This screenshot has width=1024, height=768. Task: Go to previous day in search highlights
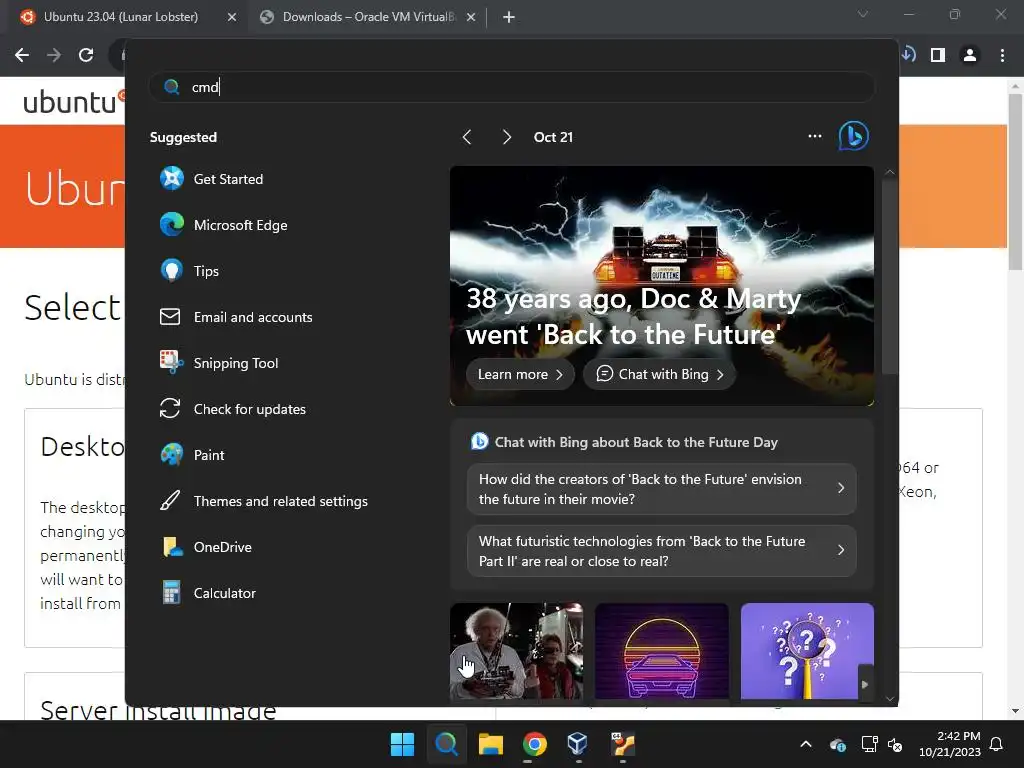[467, 137]
